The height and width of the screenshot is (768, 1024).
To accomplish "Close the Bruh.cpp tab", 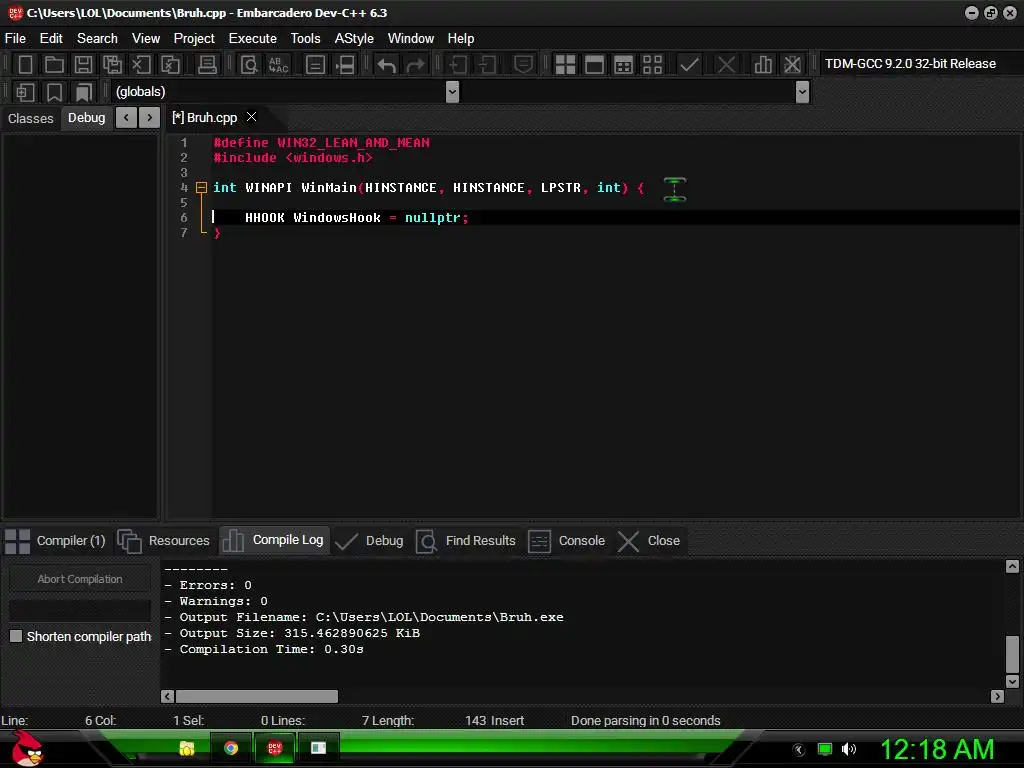I will pos(251,117).
